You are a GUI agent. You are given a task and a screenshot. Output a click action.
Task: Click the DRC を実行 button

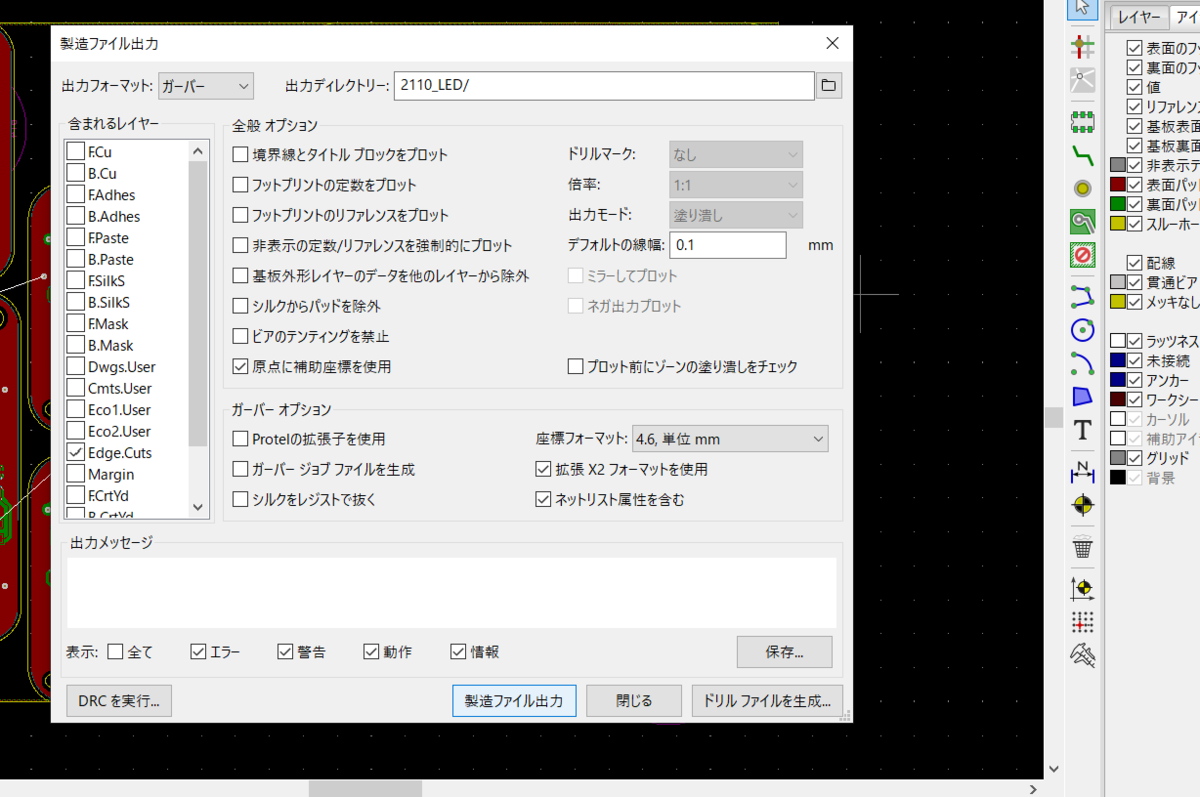118,700
